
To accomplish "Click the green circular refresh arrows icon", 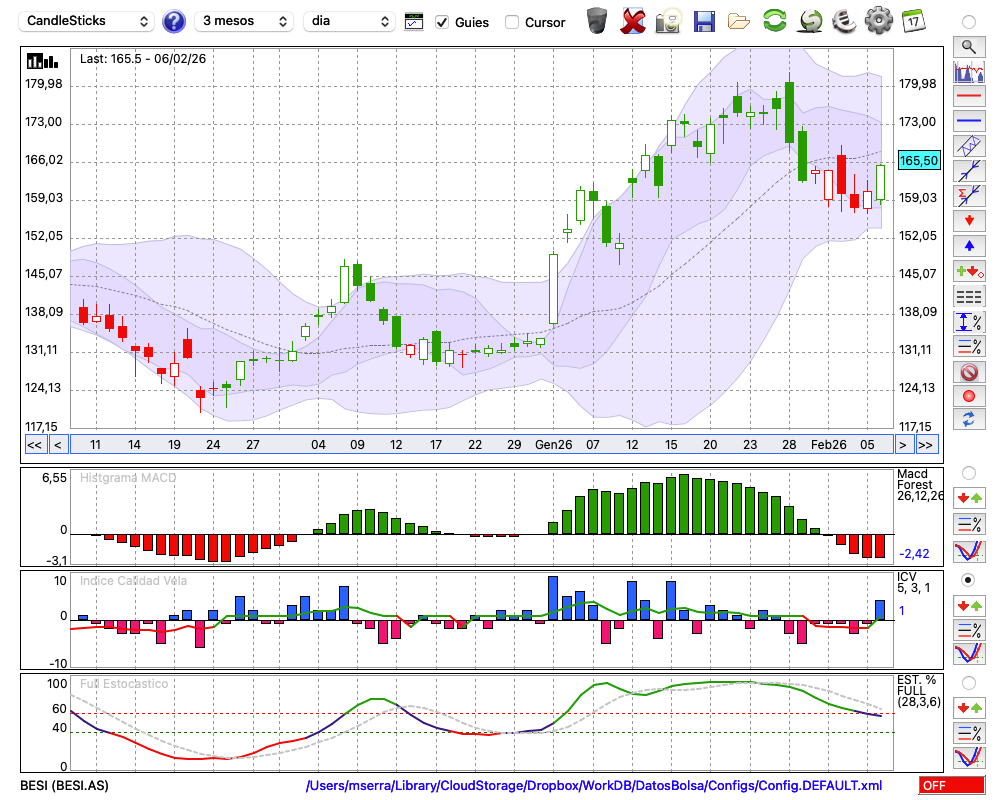I will pos(774,21).
